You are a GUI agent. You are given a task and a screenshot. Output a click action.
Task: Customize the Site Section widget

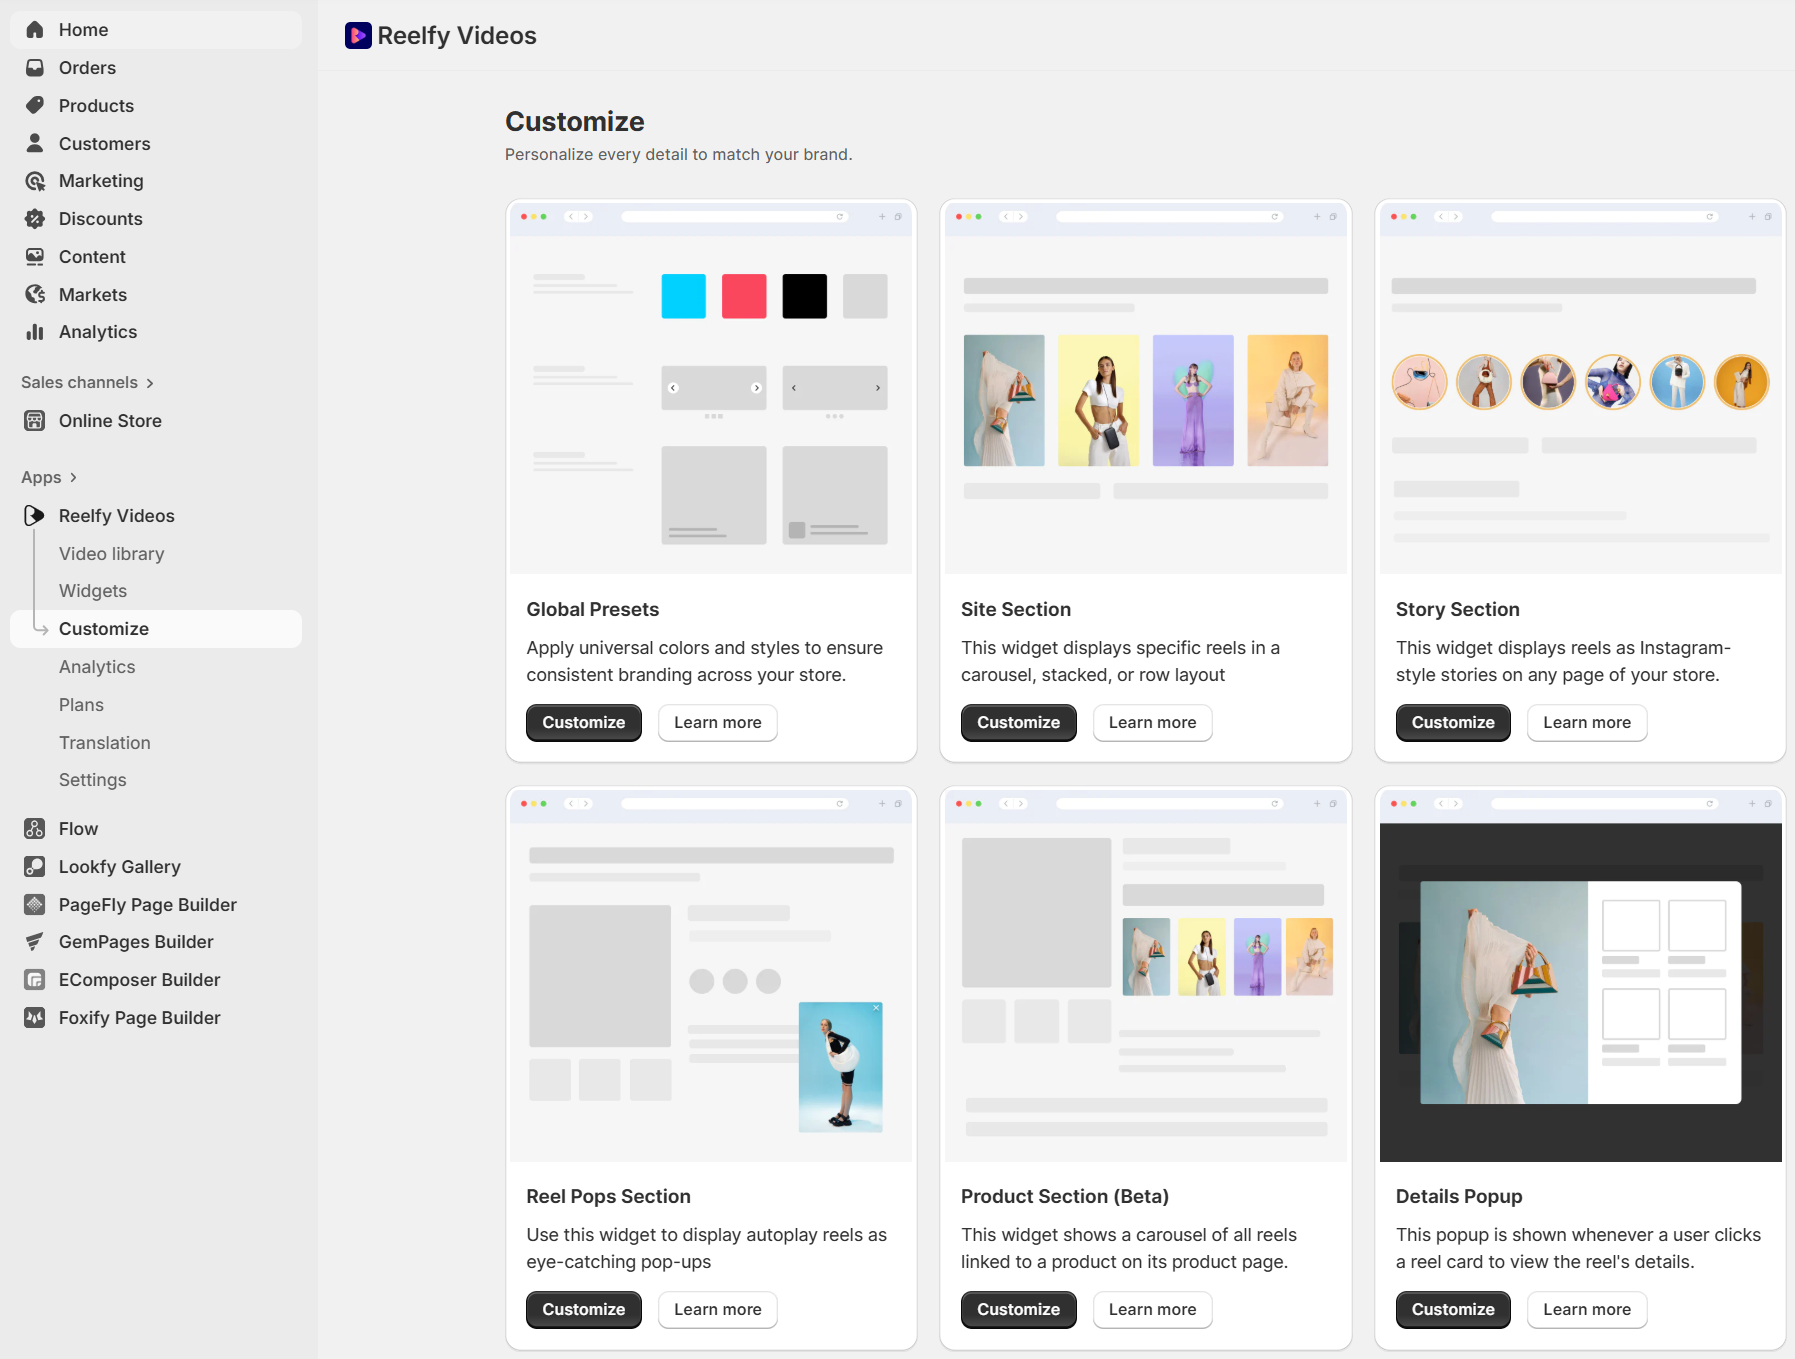[x=1019, y=723]
